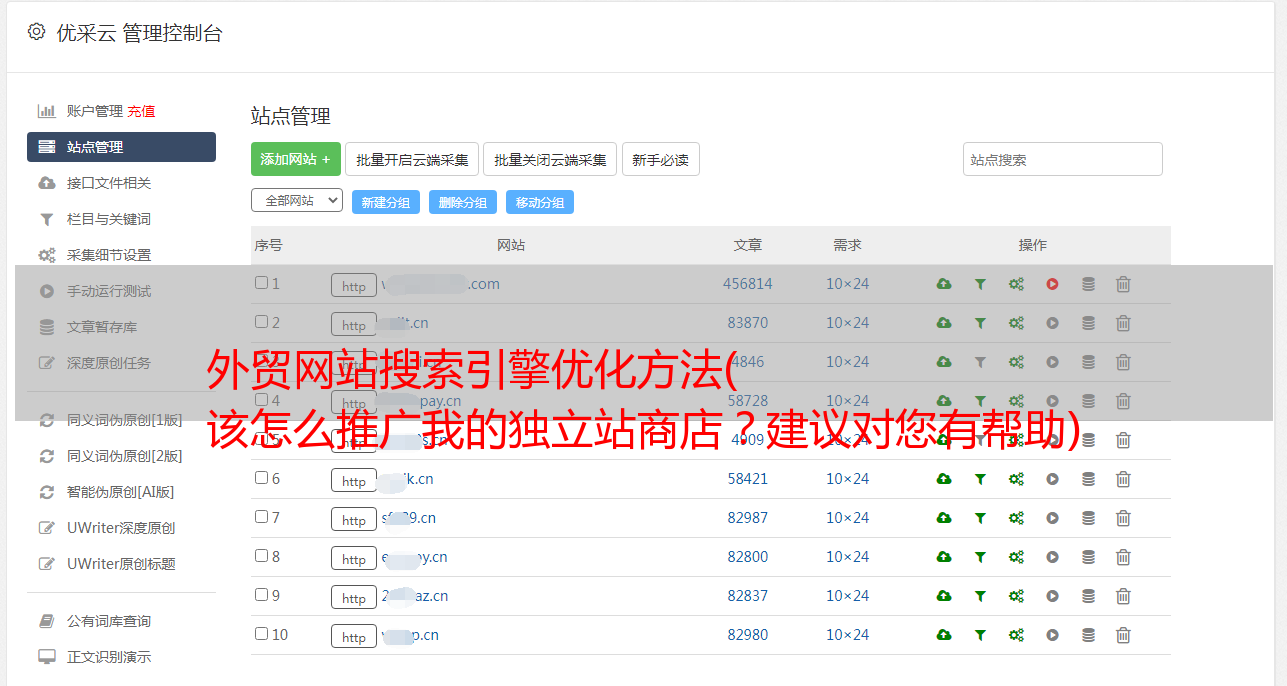
Task: Open 接口文件相关 in the sidebar
Action: 109,183
